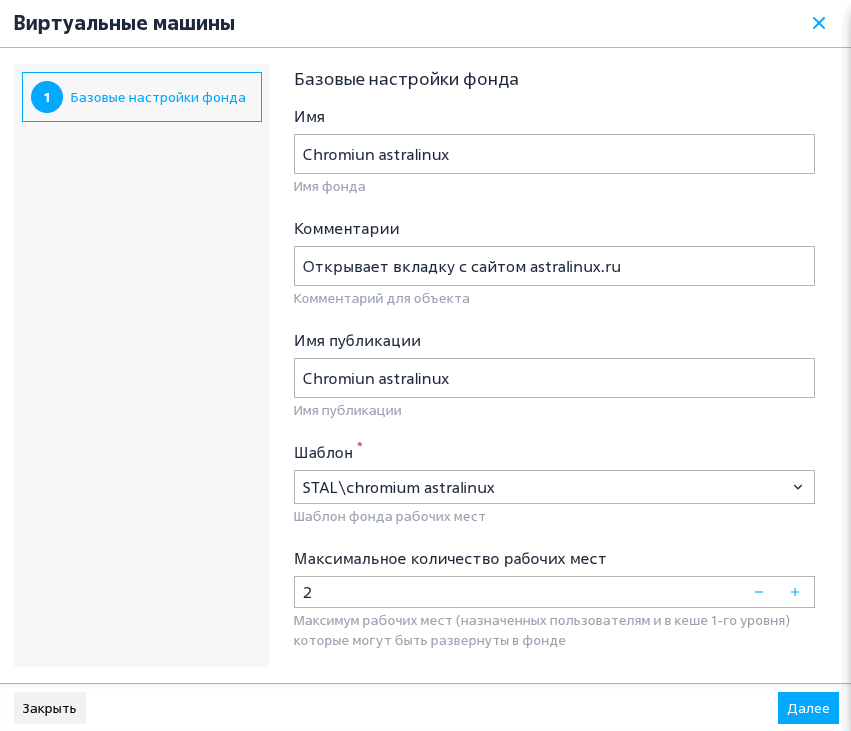Click the Далее button

point(808,708)
